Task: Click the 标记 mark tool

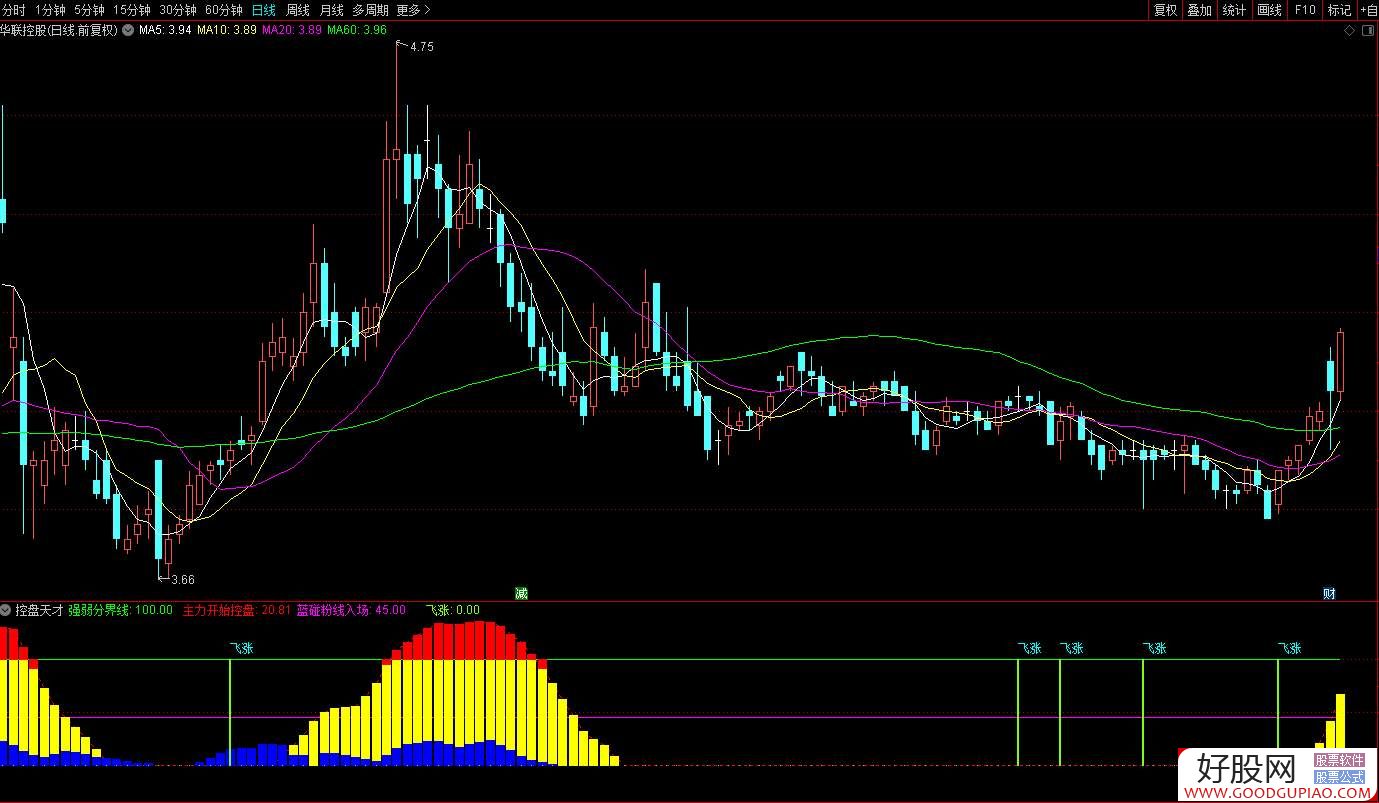Action: pyautogui.click(x=1339, y=10)
